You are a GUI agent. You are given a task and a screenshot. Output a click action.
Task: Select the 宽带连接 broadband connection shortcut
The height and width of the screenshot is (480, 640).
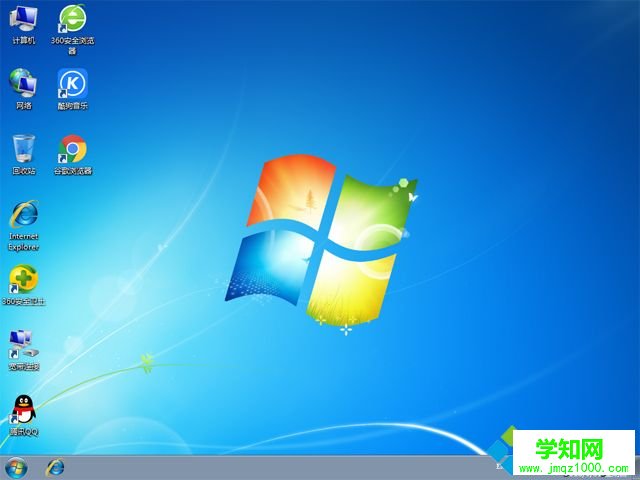[24, 350]
